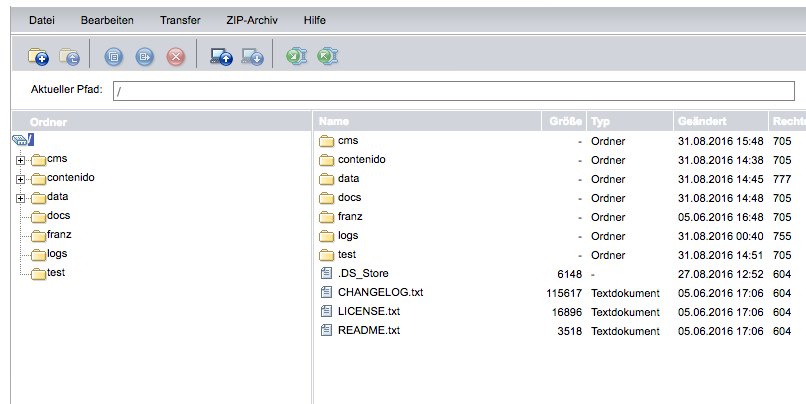Click the second green ZIP archive icon
The height and width of the screenshot is (404, 806).
[326, 57]
